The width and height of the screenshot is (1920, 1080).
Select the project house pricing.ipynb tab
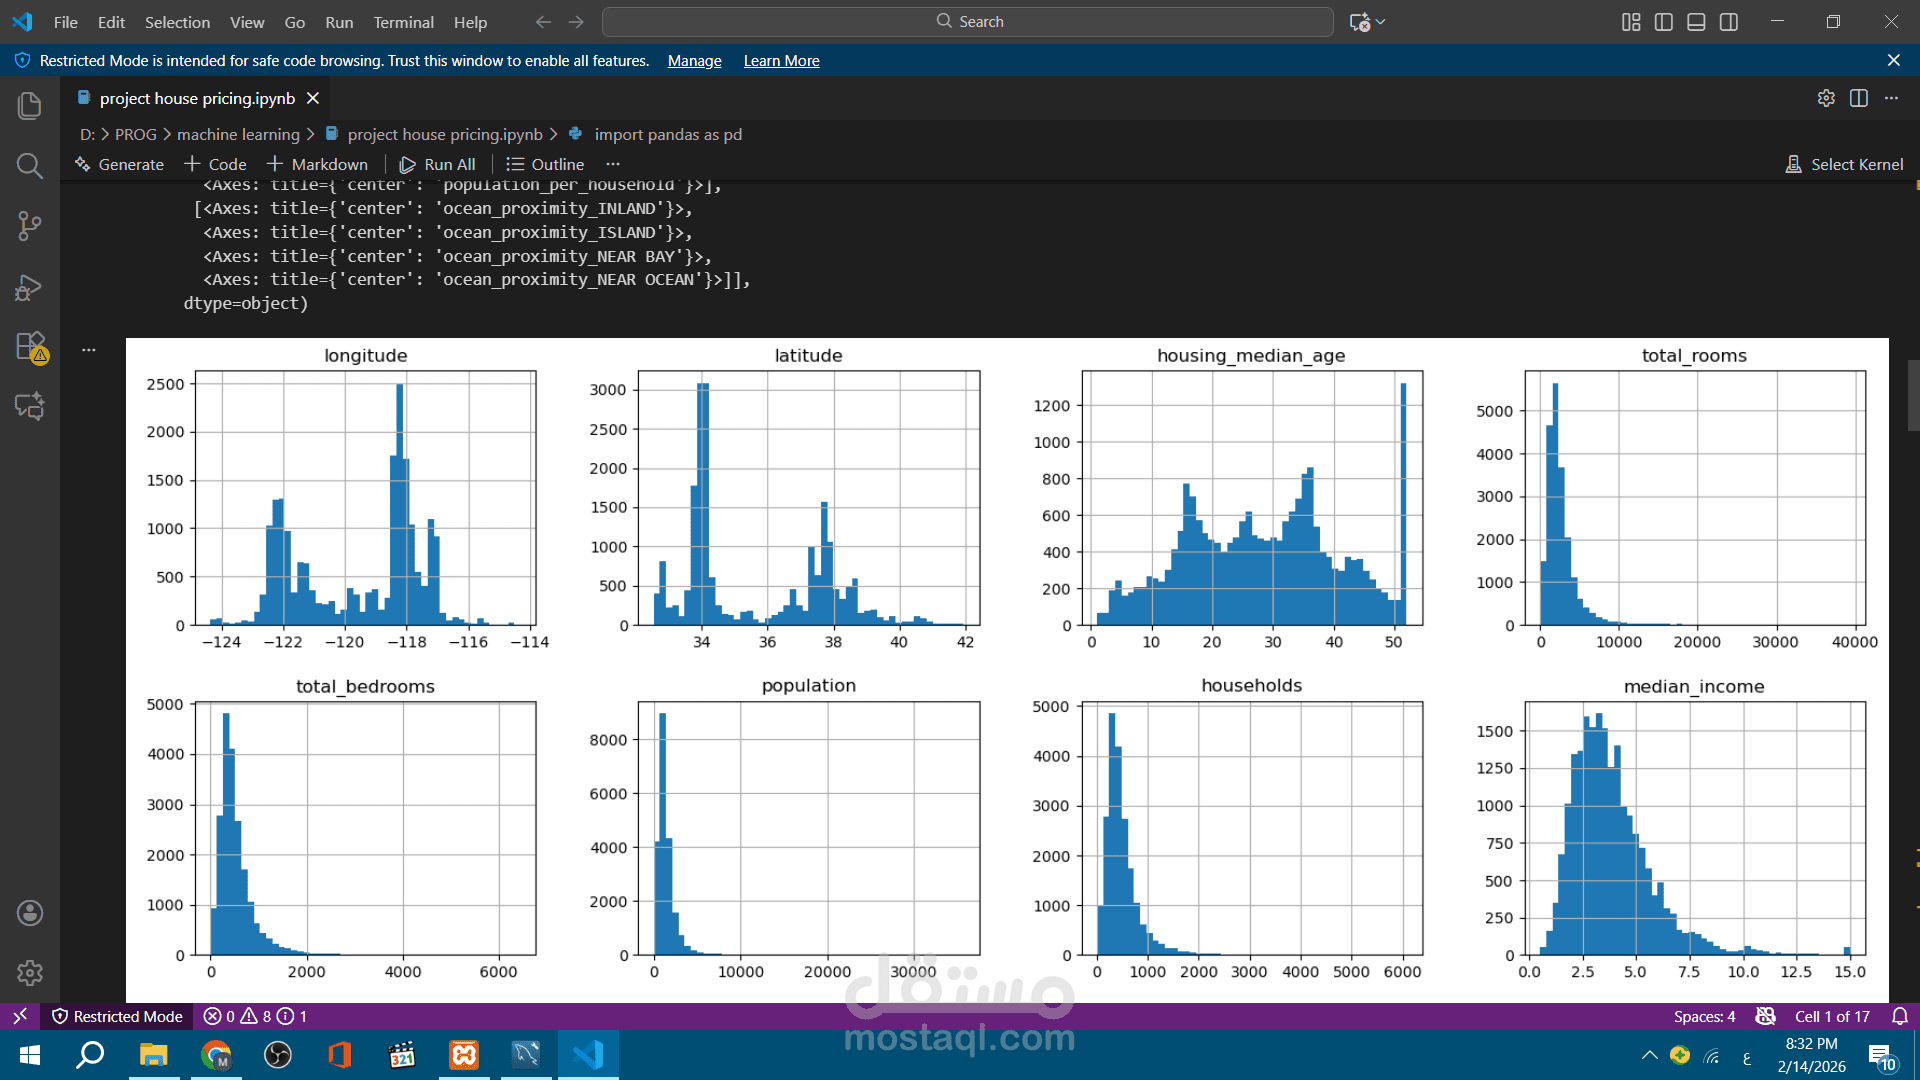click(197, 98)
